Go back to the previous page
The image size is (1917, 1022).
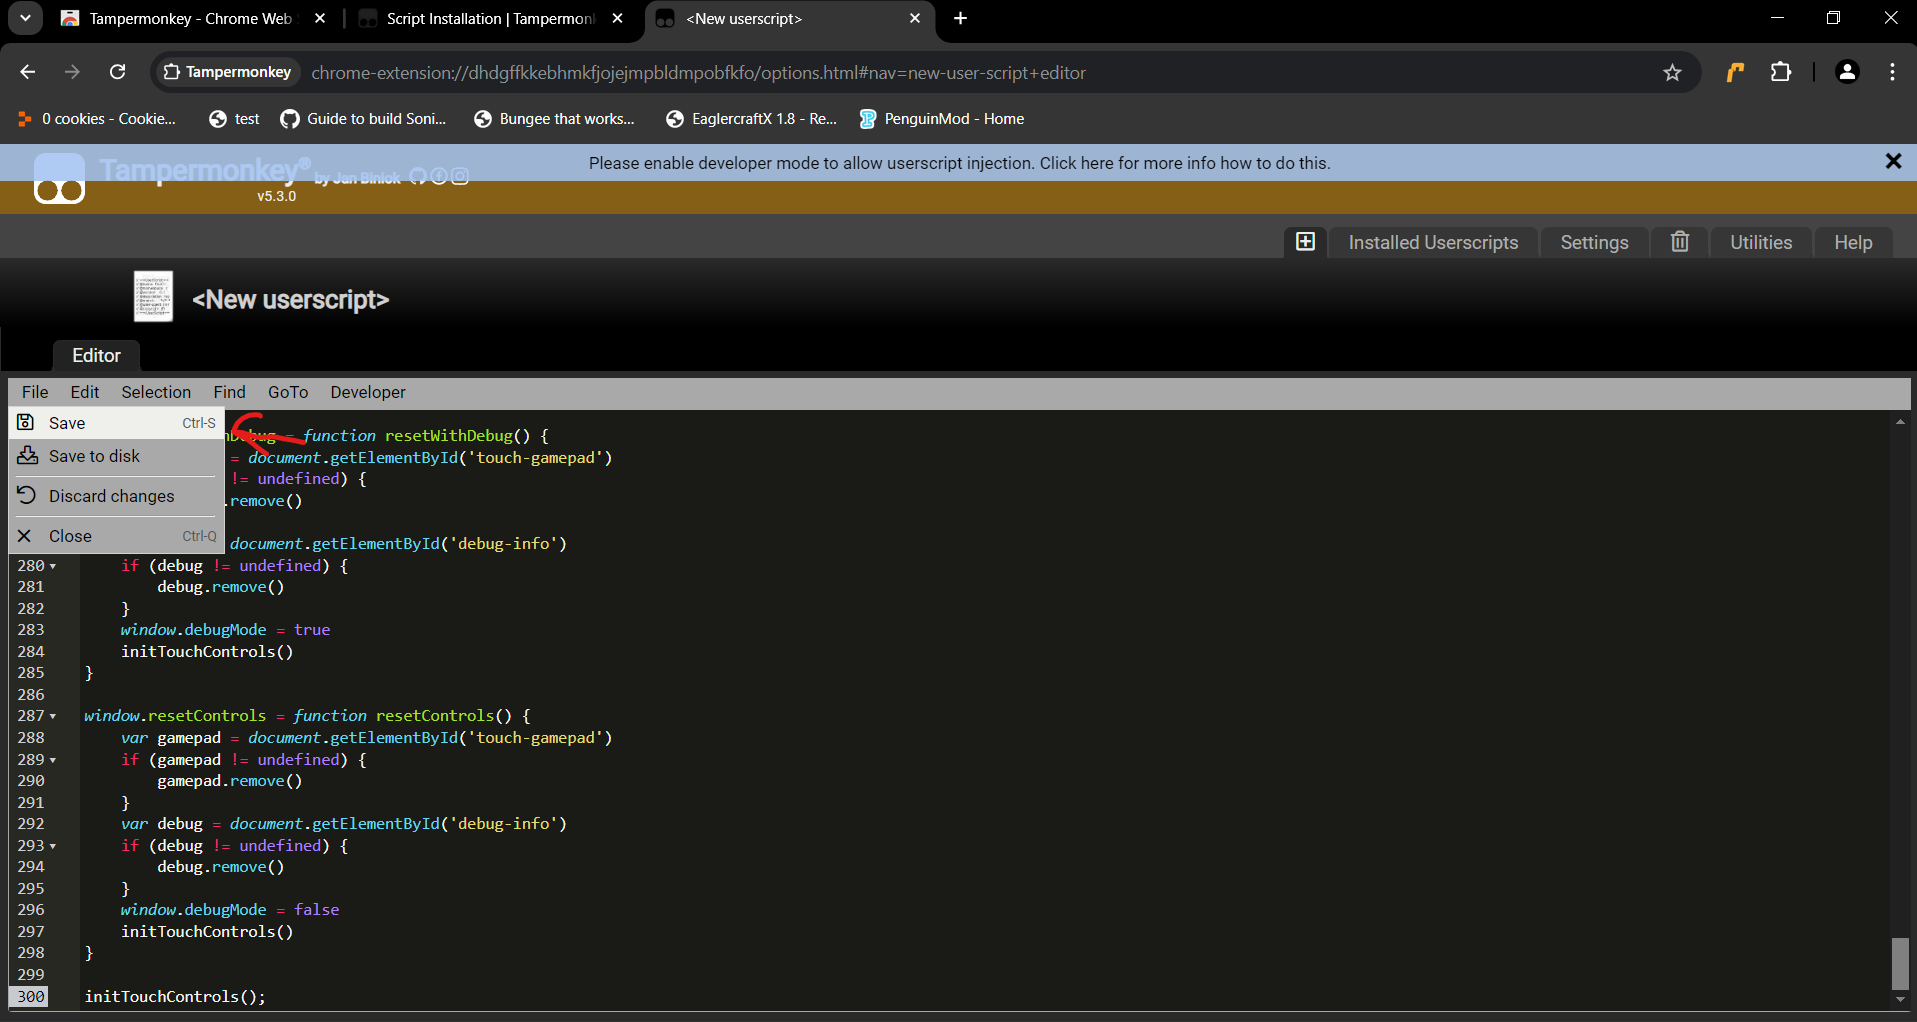click(28, 72)
